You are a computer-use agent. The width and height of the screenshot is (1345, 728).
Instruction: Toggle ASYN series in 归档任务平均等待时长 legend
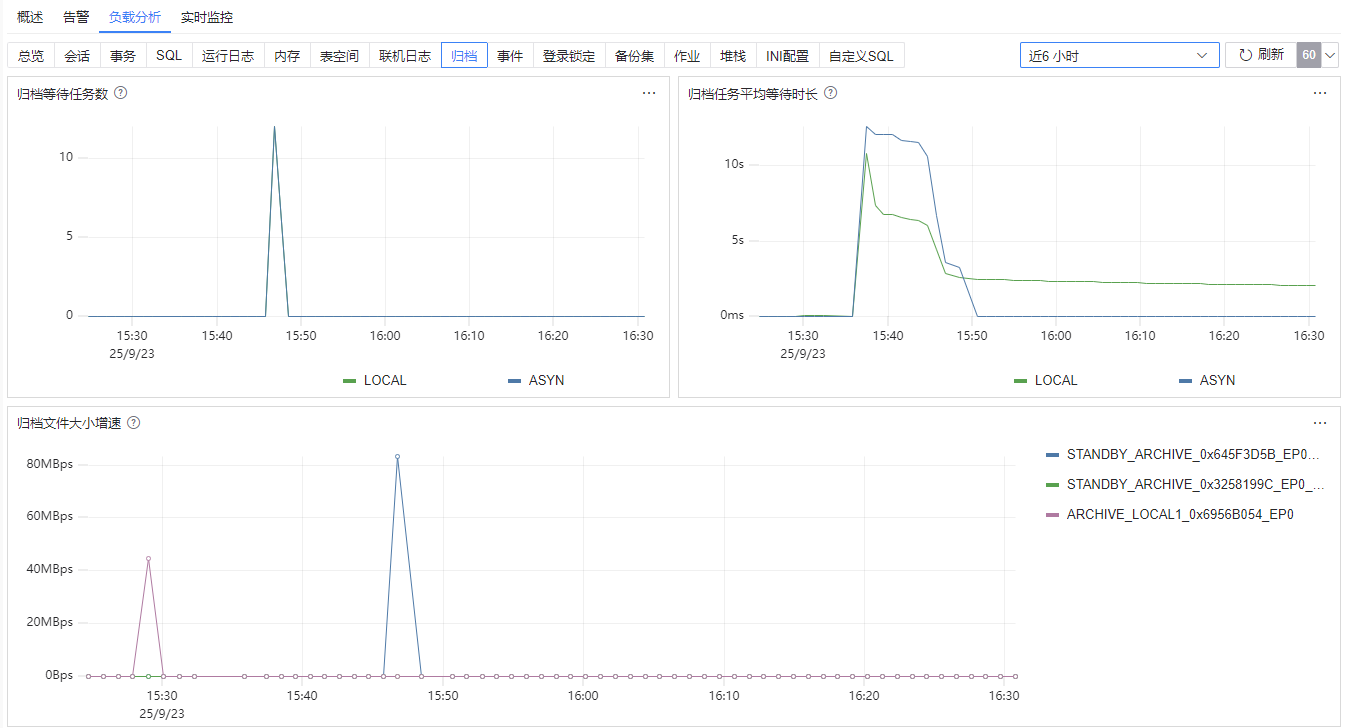(x=1207, y=381)
